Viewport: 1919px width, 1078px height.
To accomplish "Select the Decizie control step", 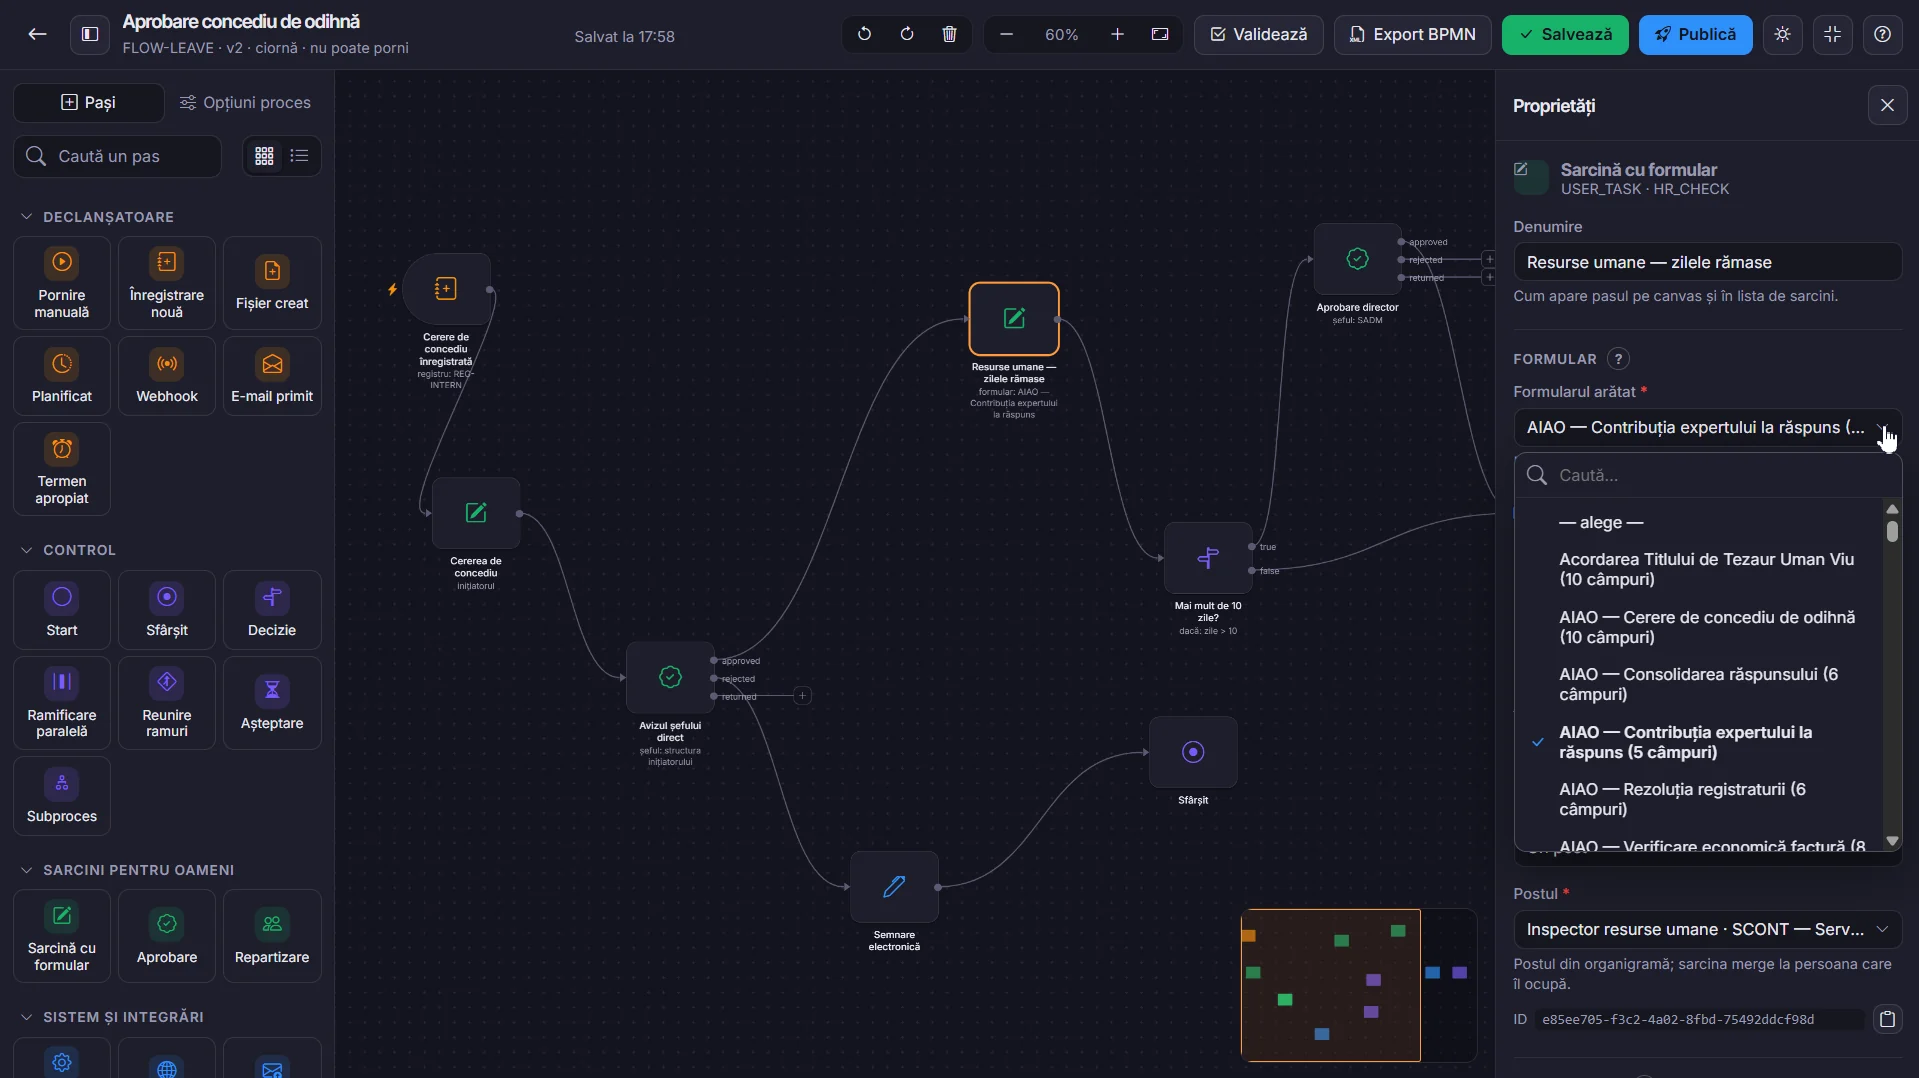I will (272, 610).
